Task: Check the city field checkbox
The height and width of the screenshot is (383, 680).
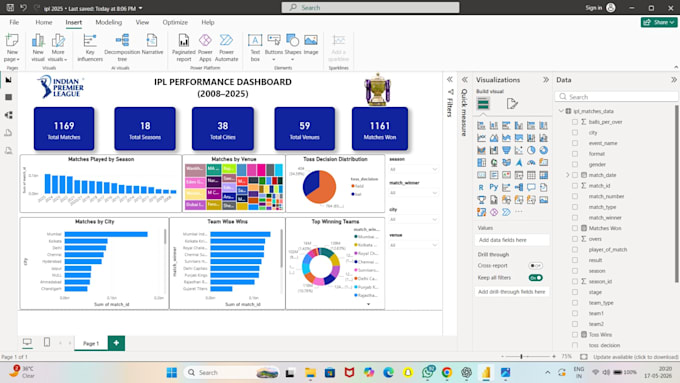Action: [x=575, y=132]
